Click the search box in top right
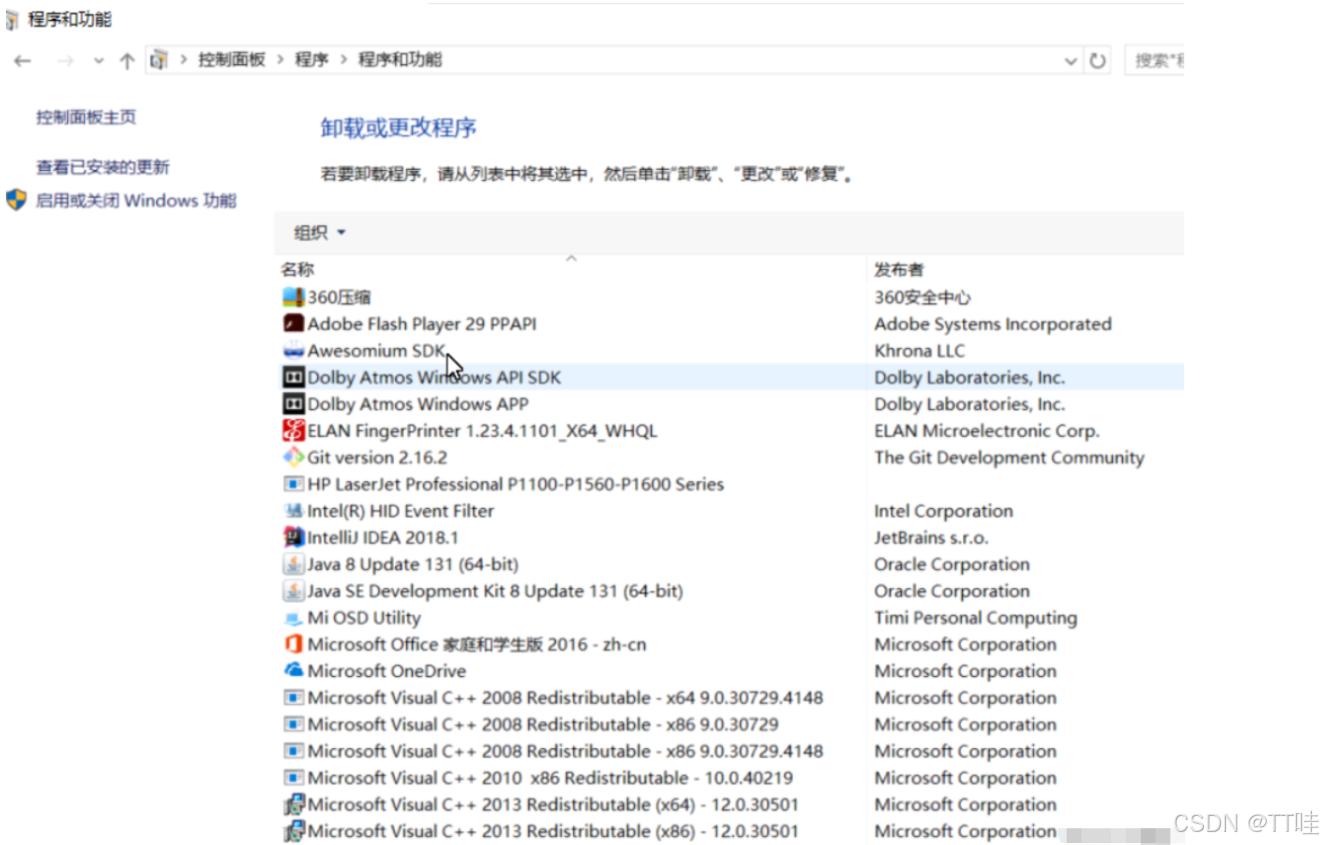Screen dimensions: 1323x845 tap(1154, 60)
